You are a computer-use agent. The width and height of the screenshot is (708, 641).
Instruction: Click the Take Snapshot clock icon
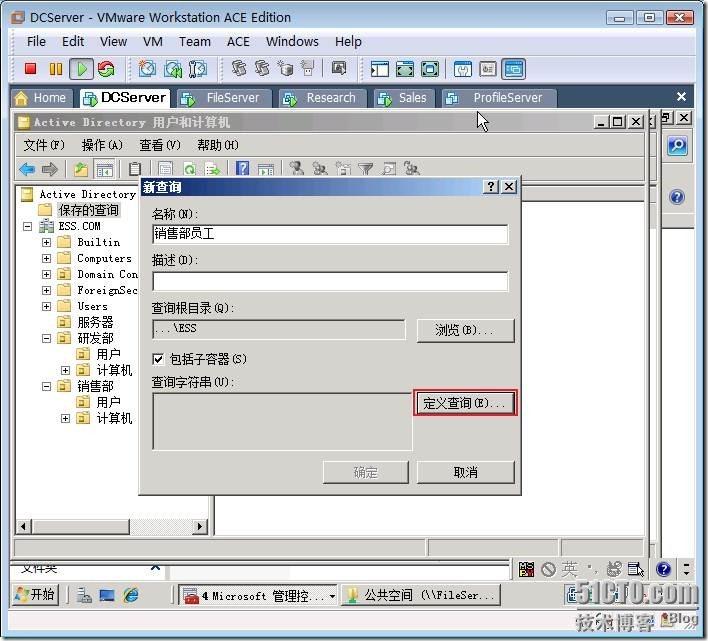(x=147, y=69)
